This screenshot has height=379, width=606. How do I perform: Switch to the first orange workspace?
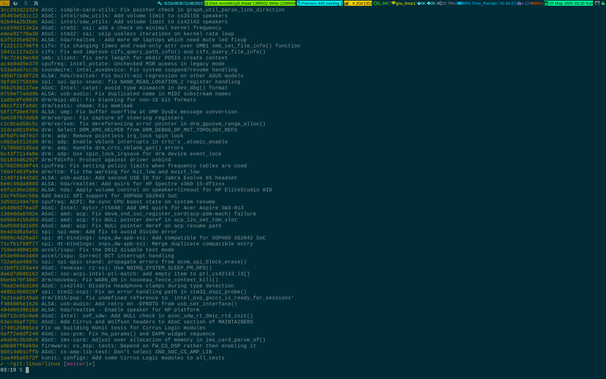[x=5, y=3]
